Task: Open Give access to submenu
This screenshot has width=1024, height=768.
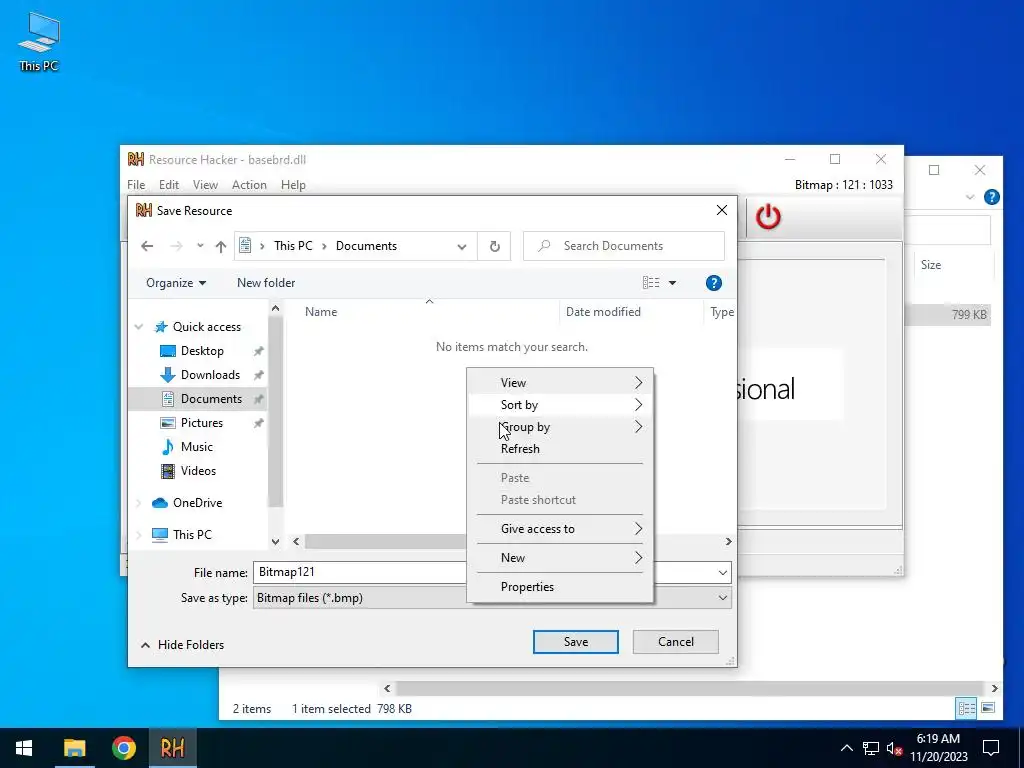Action: tap(561, 529)
